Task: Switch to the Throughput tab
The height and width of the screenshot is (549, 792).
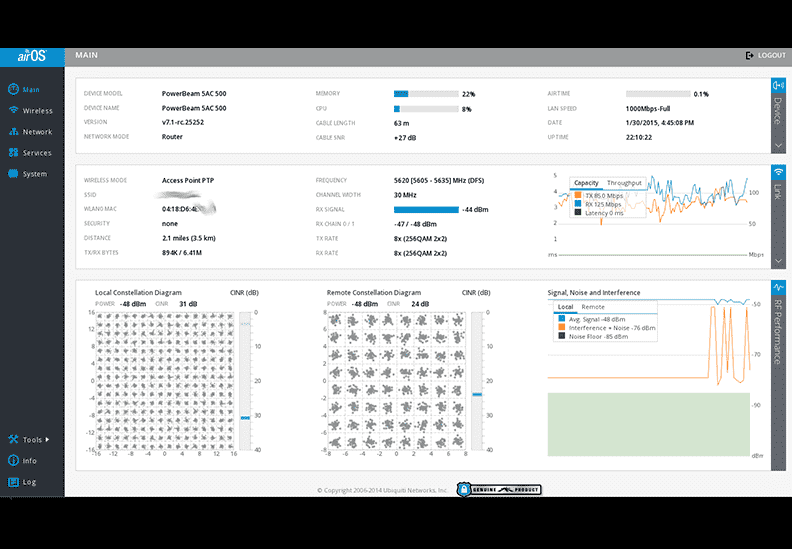Action: [x=625, y=183]
